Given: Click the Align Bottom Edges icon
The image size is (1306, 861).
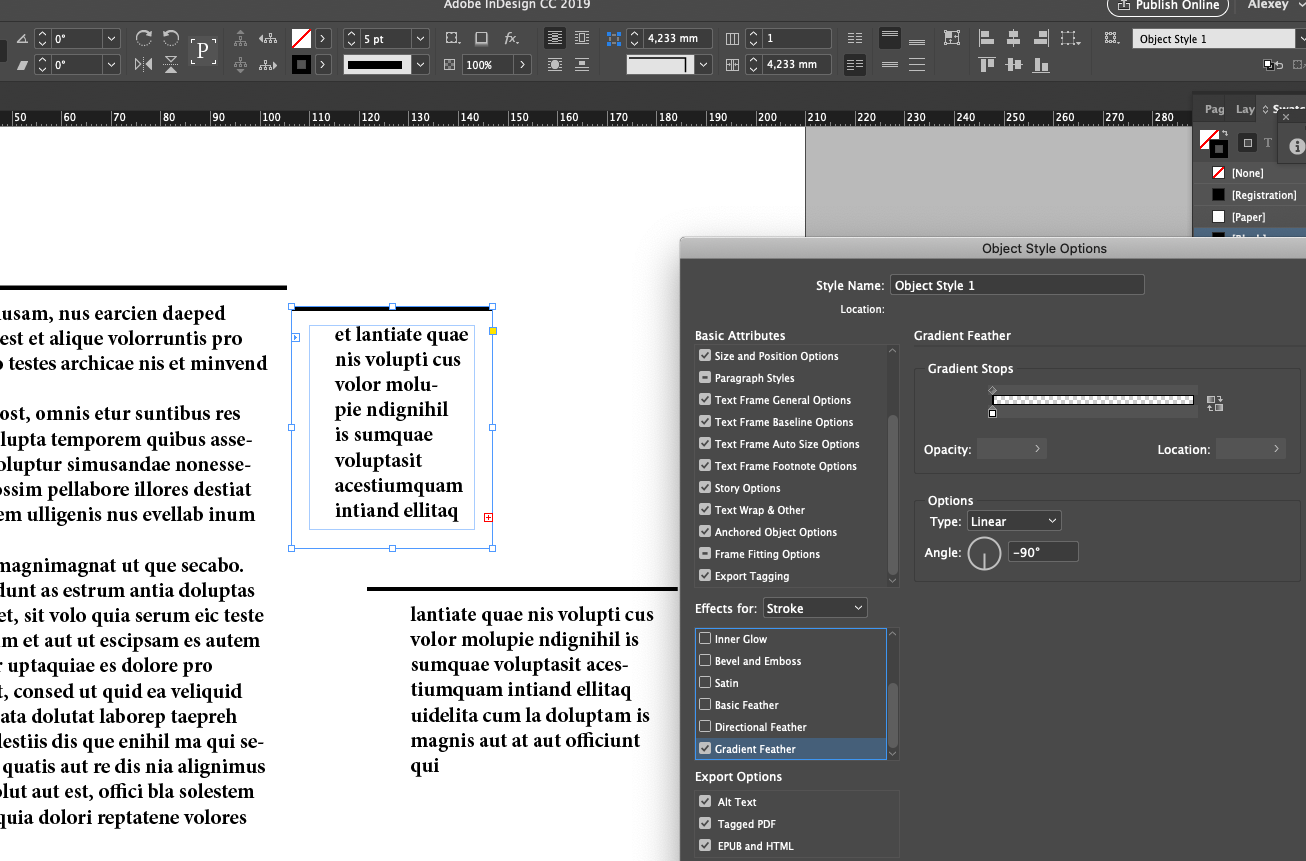Looking at the screenshot, I should pyautogui.click(x=1041, y=64).
